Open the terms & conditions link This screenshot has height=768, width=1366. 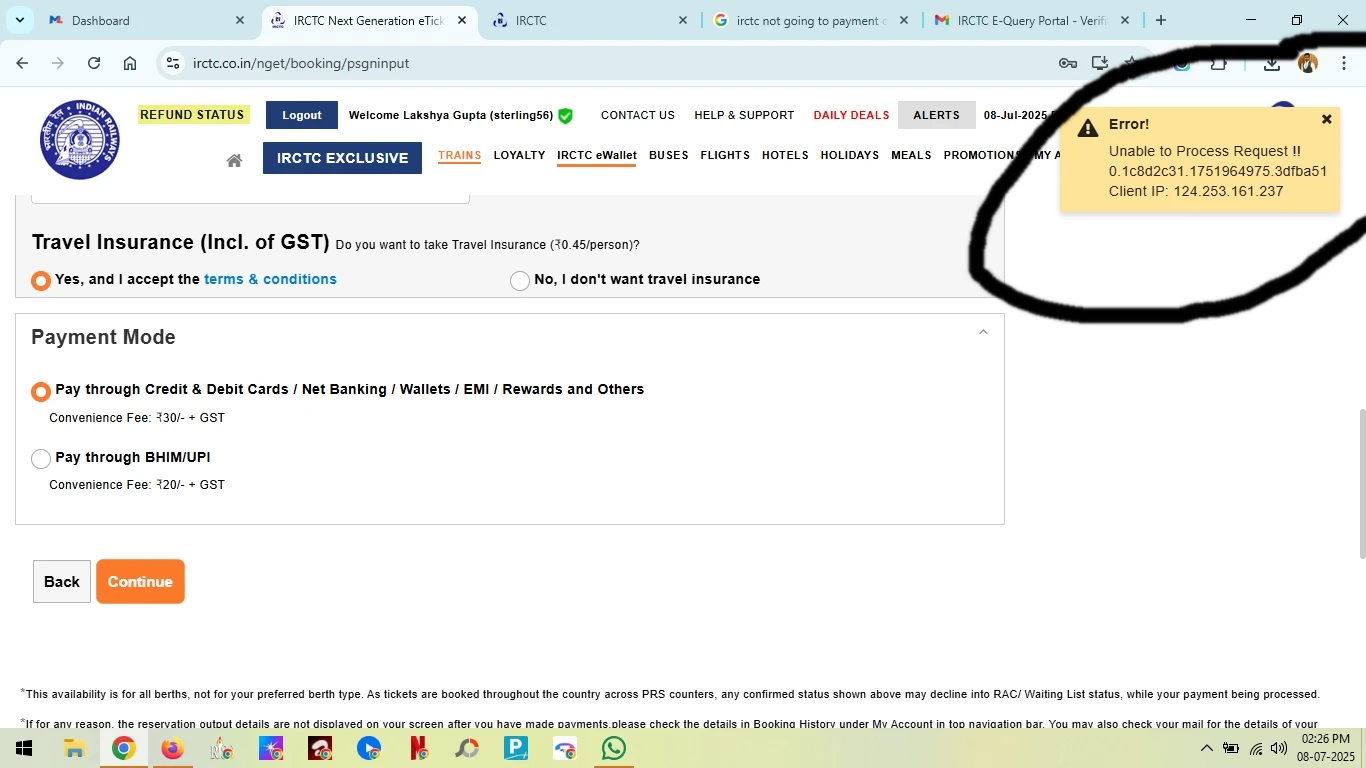pos(270,279)
